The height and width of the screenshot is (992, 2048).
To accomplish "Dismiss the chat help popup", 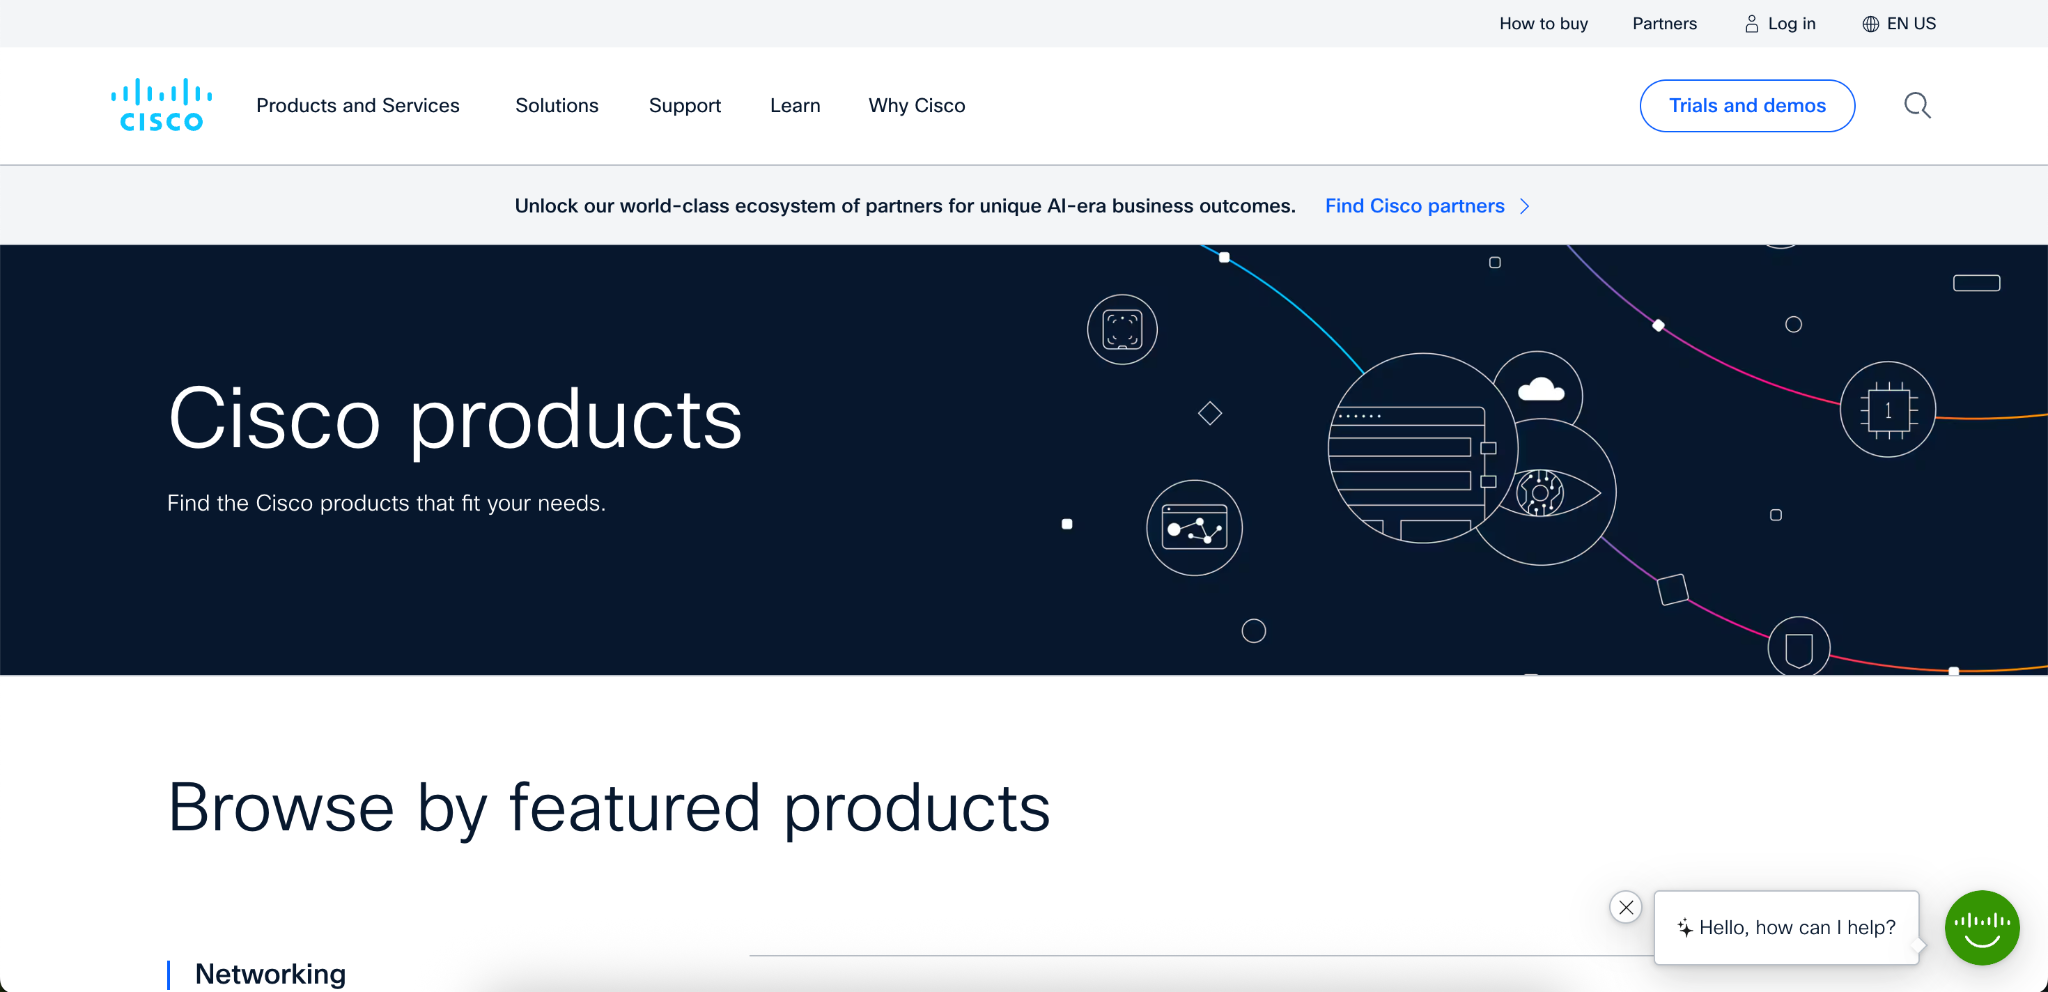I will point(1626,907).
